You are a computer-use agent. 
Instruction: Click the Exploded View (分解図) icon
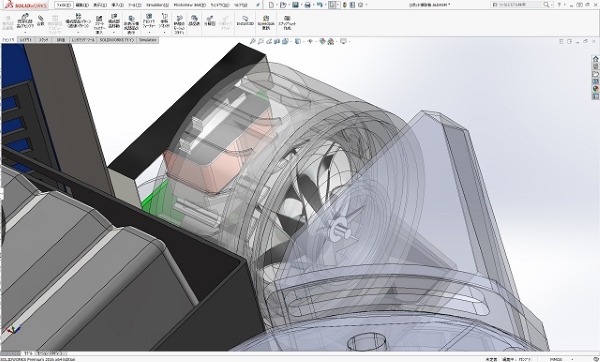tap(210, 21)
